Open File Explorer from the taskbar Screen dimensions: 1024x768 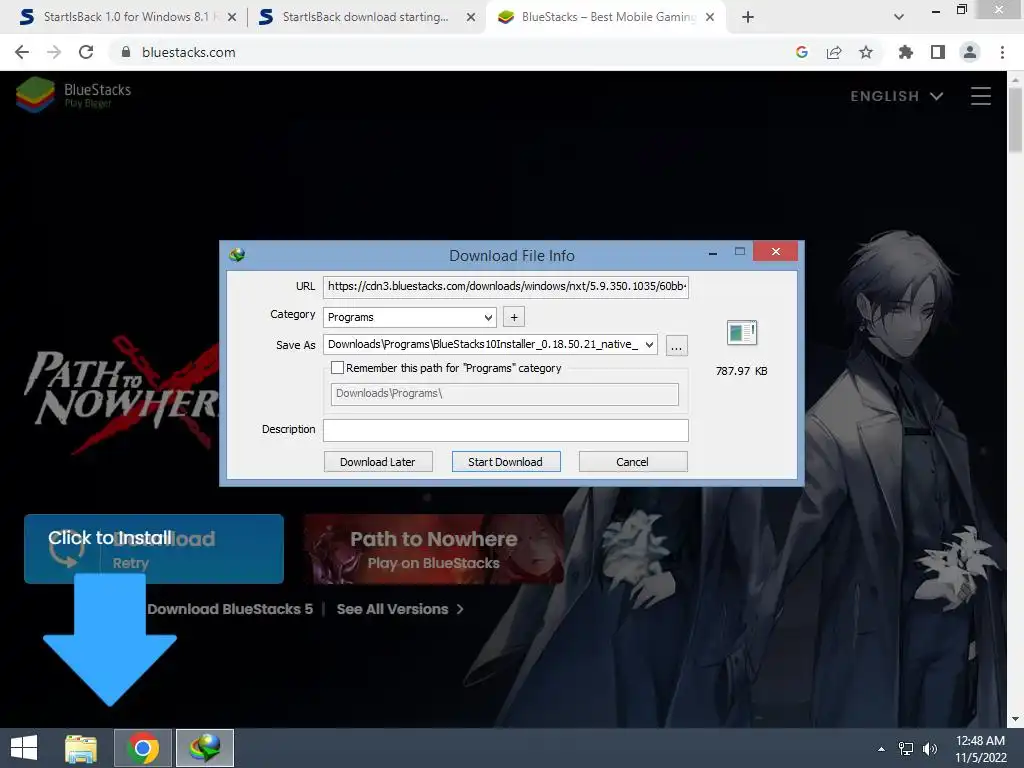[81, 748]
